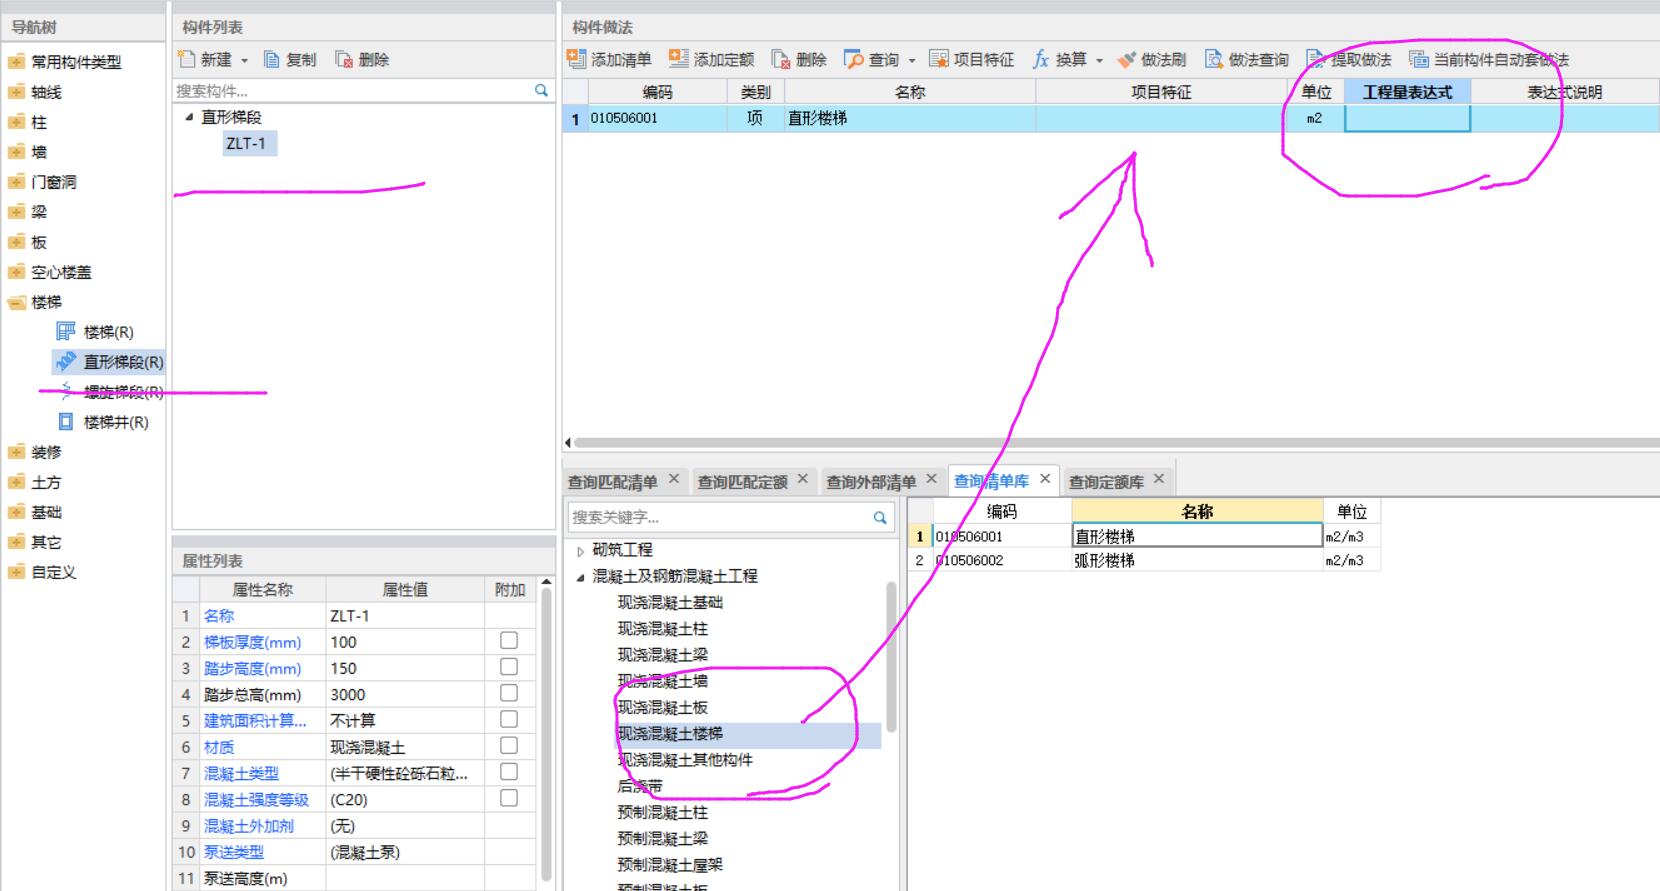Toggle 材质 附加 checkbox

[509, 746]
